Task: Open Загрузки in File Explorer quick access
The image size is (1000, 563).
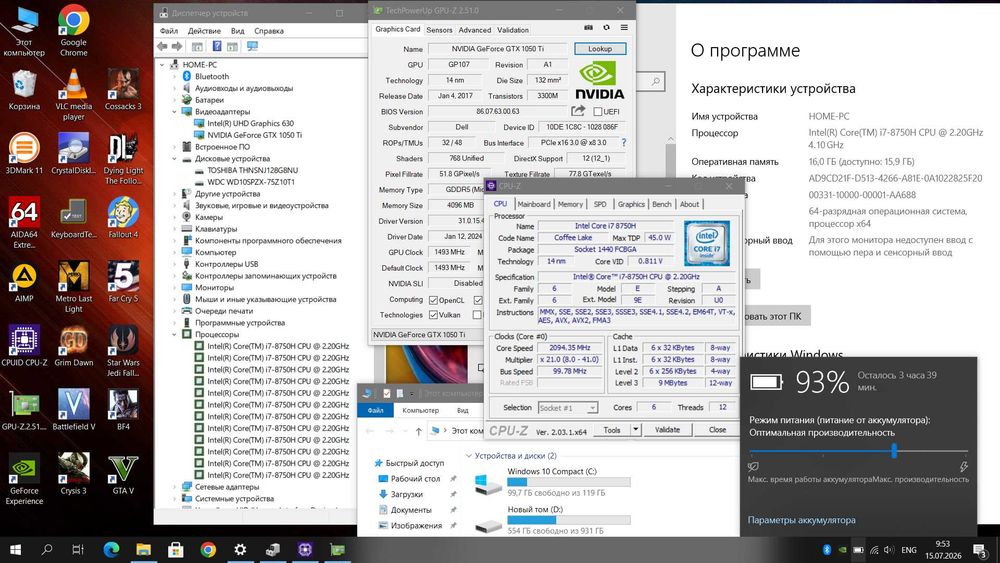Action: tap(406, 494)
